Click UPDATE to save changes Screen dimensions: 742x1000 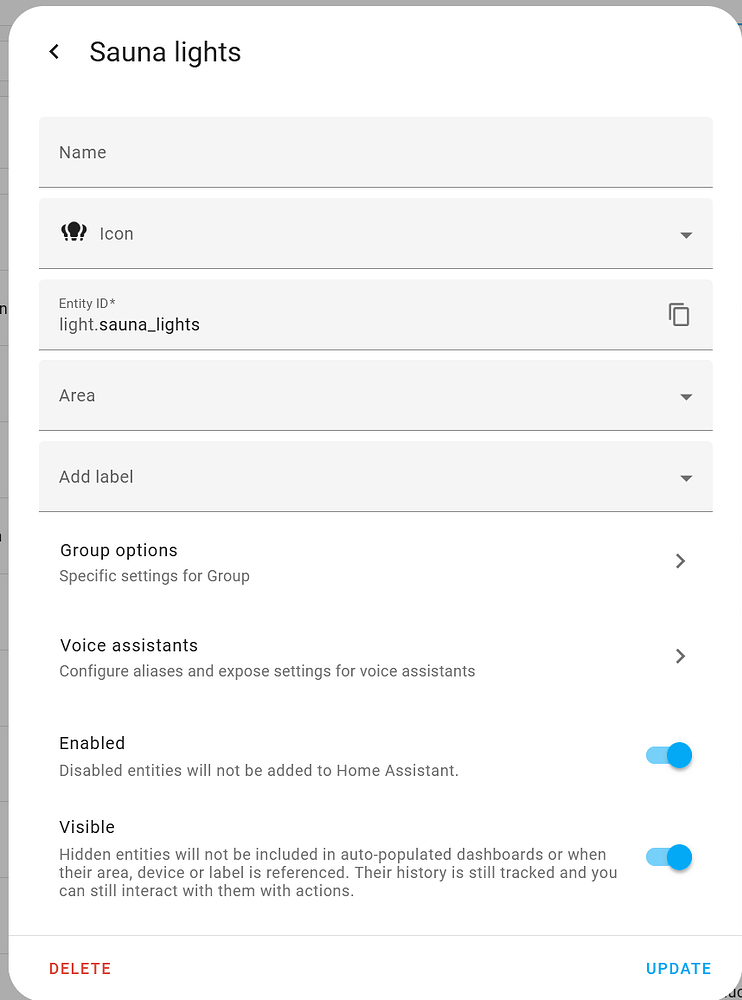click(678, 968)
